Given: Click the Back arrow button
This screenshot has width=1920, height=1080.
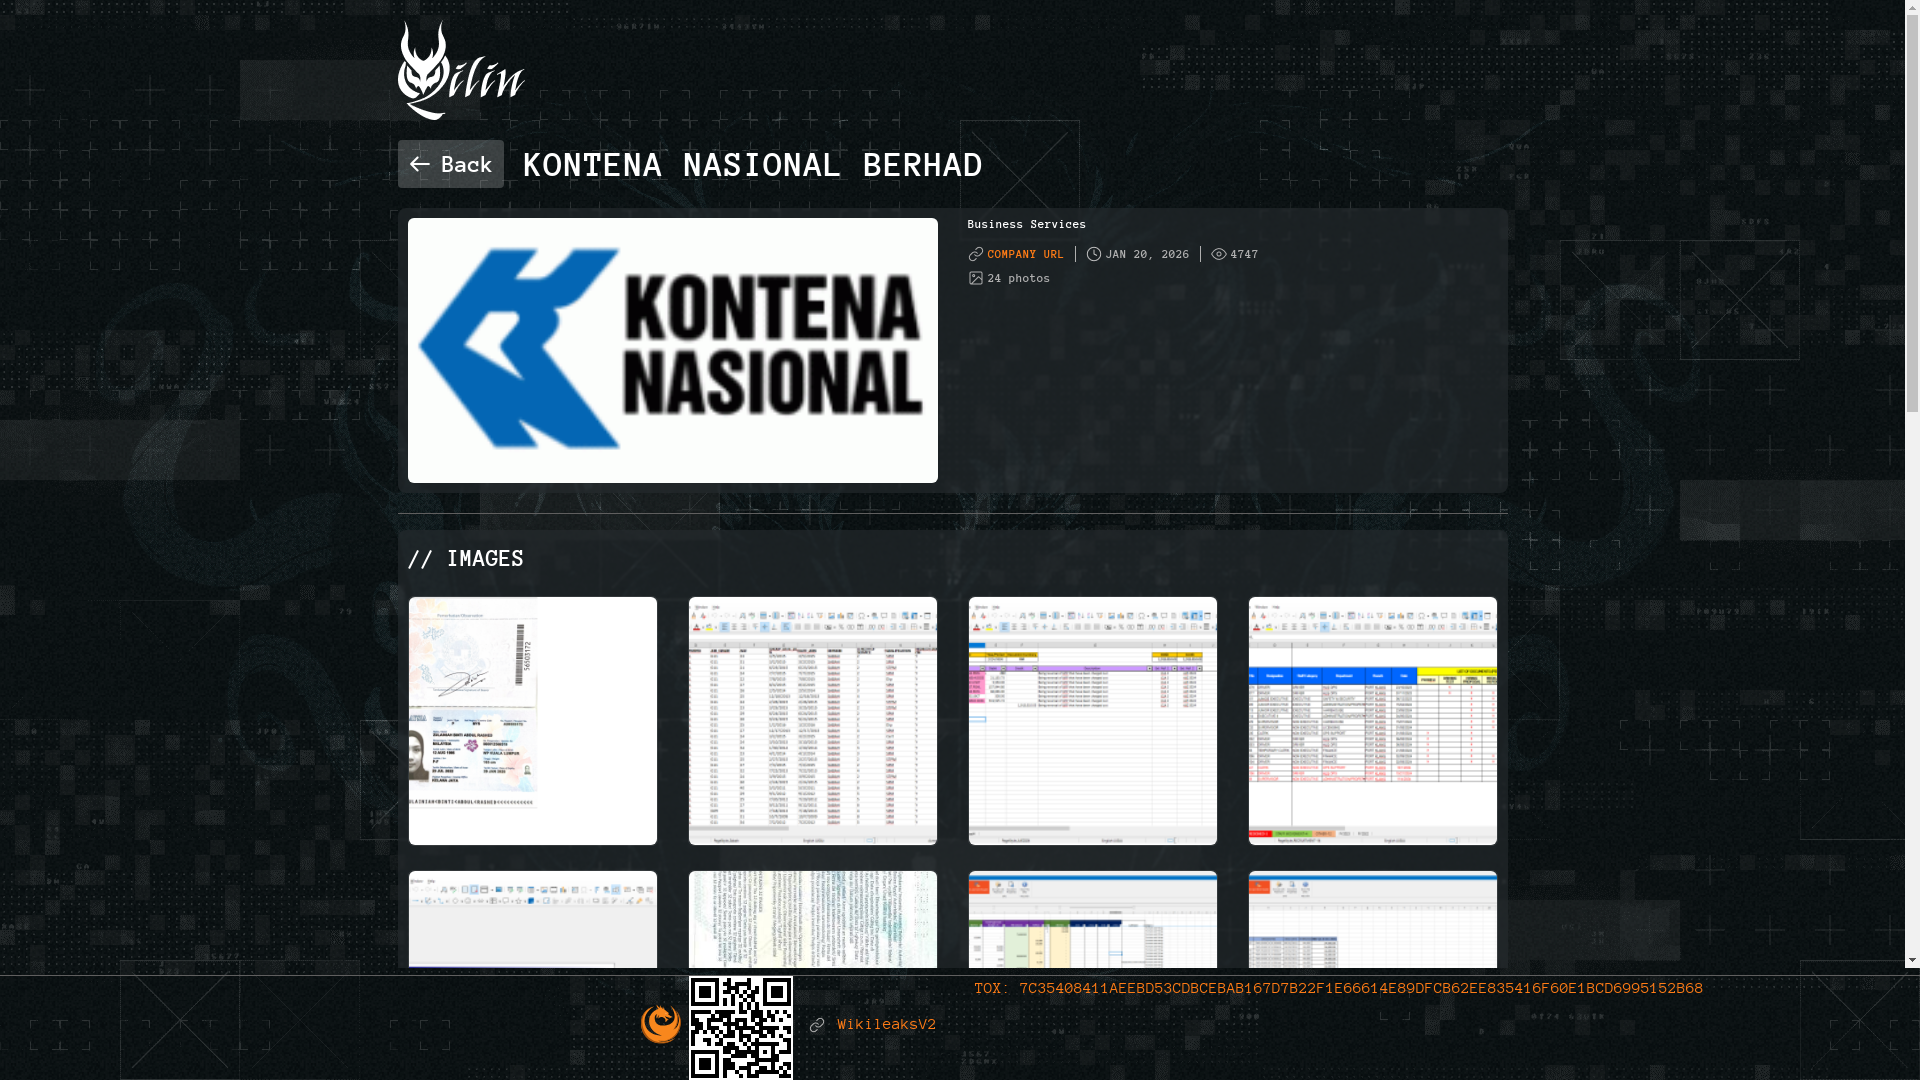Looking at the screenshot, I should click(x=450, y=164).
